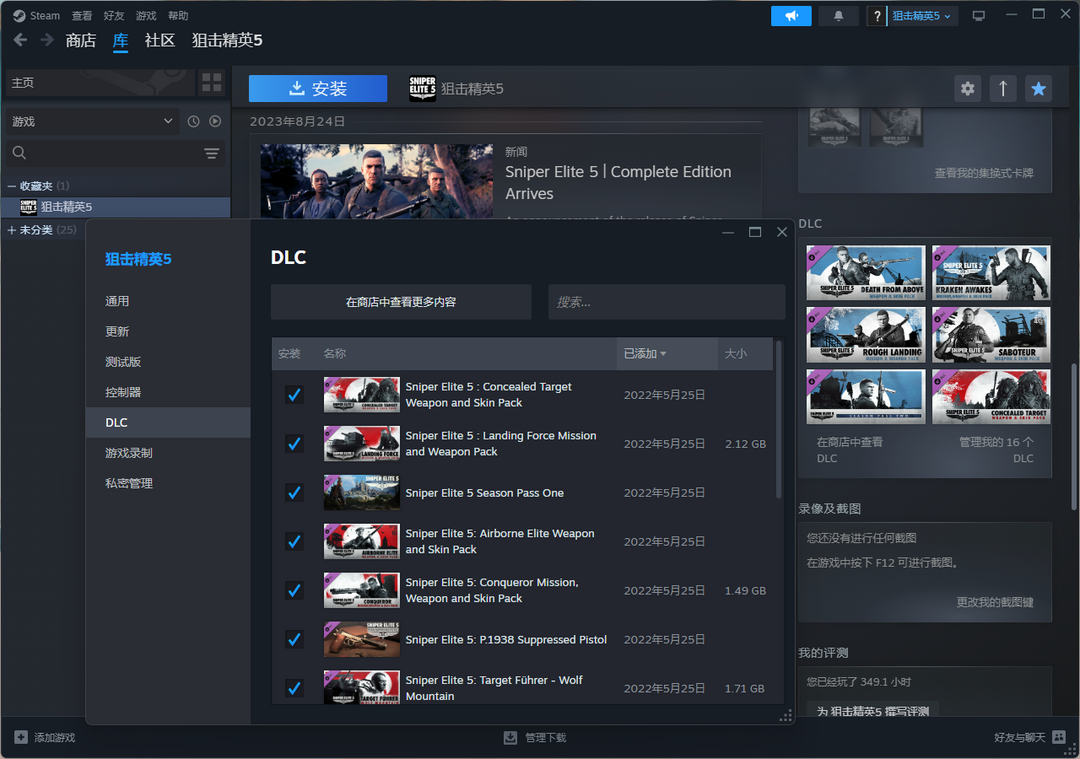The height and width of the screenshot is (759, 1080).
Task: Select 控制器 in the properties sidebar
Action: pos(123,392)
